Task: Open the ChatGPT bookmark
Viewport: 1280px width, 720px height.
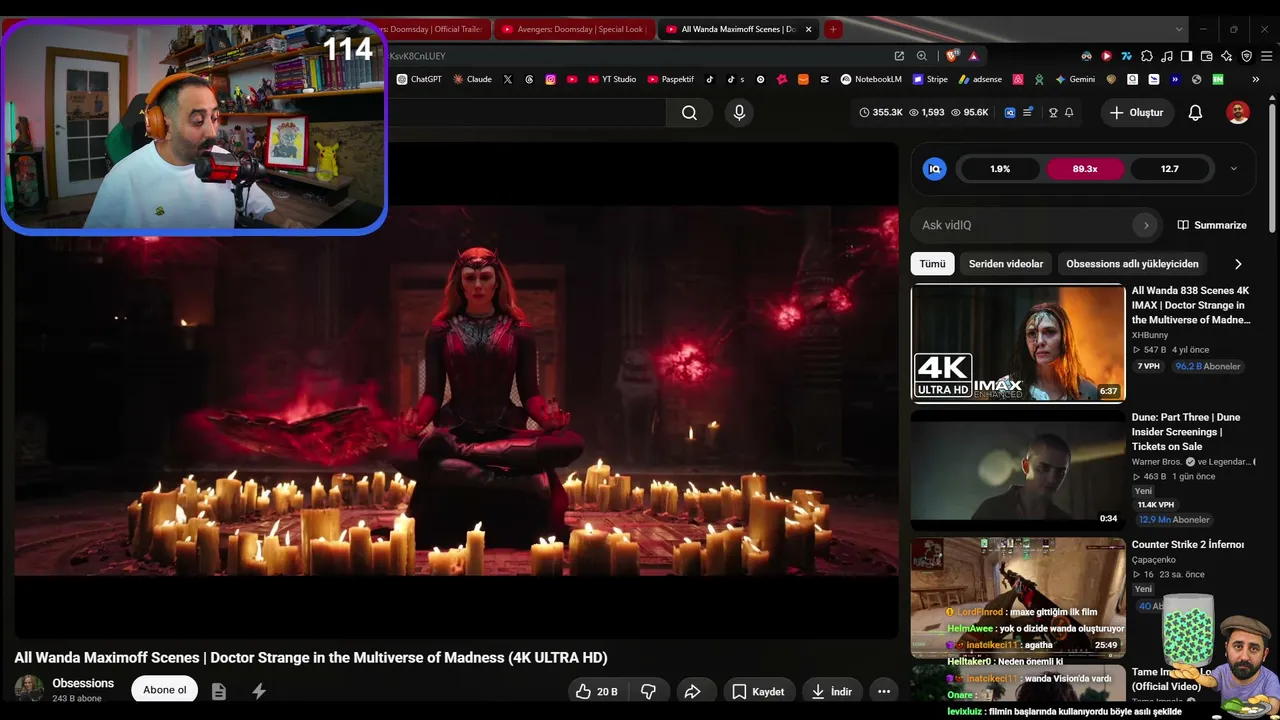Action: pyautogui.click(x=419, y=79)
